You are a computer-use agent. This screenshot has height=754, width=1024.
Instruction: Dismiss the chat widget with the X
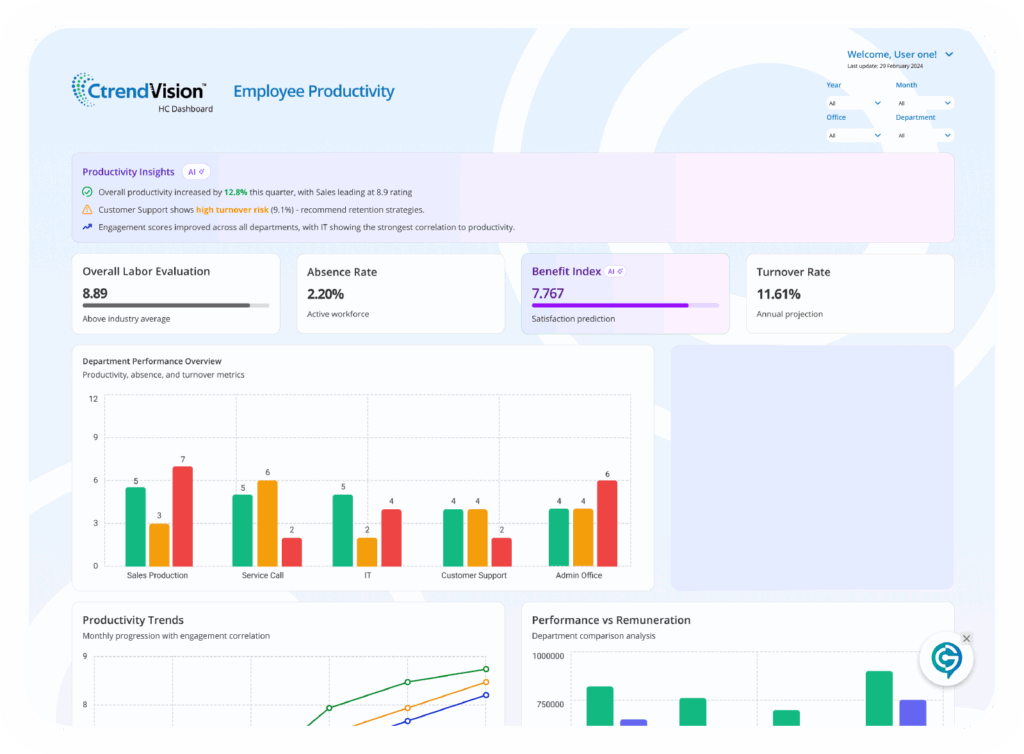click(966, 638)
